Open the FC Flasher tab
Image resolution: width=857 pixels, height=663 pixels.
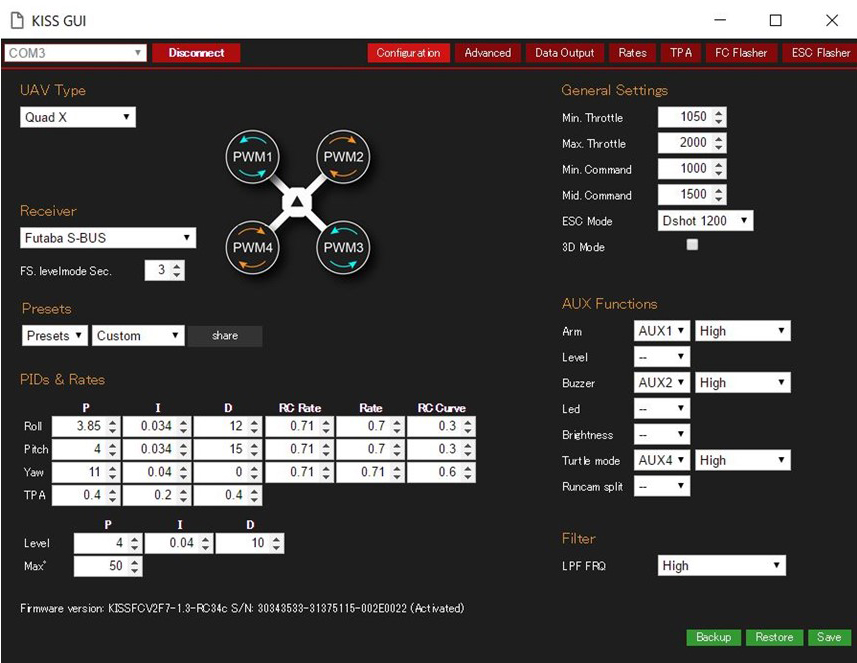[741, 53]
